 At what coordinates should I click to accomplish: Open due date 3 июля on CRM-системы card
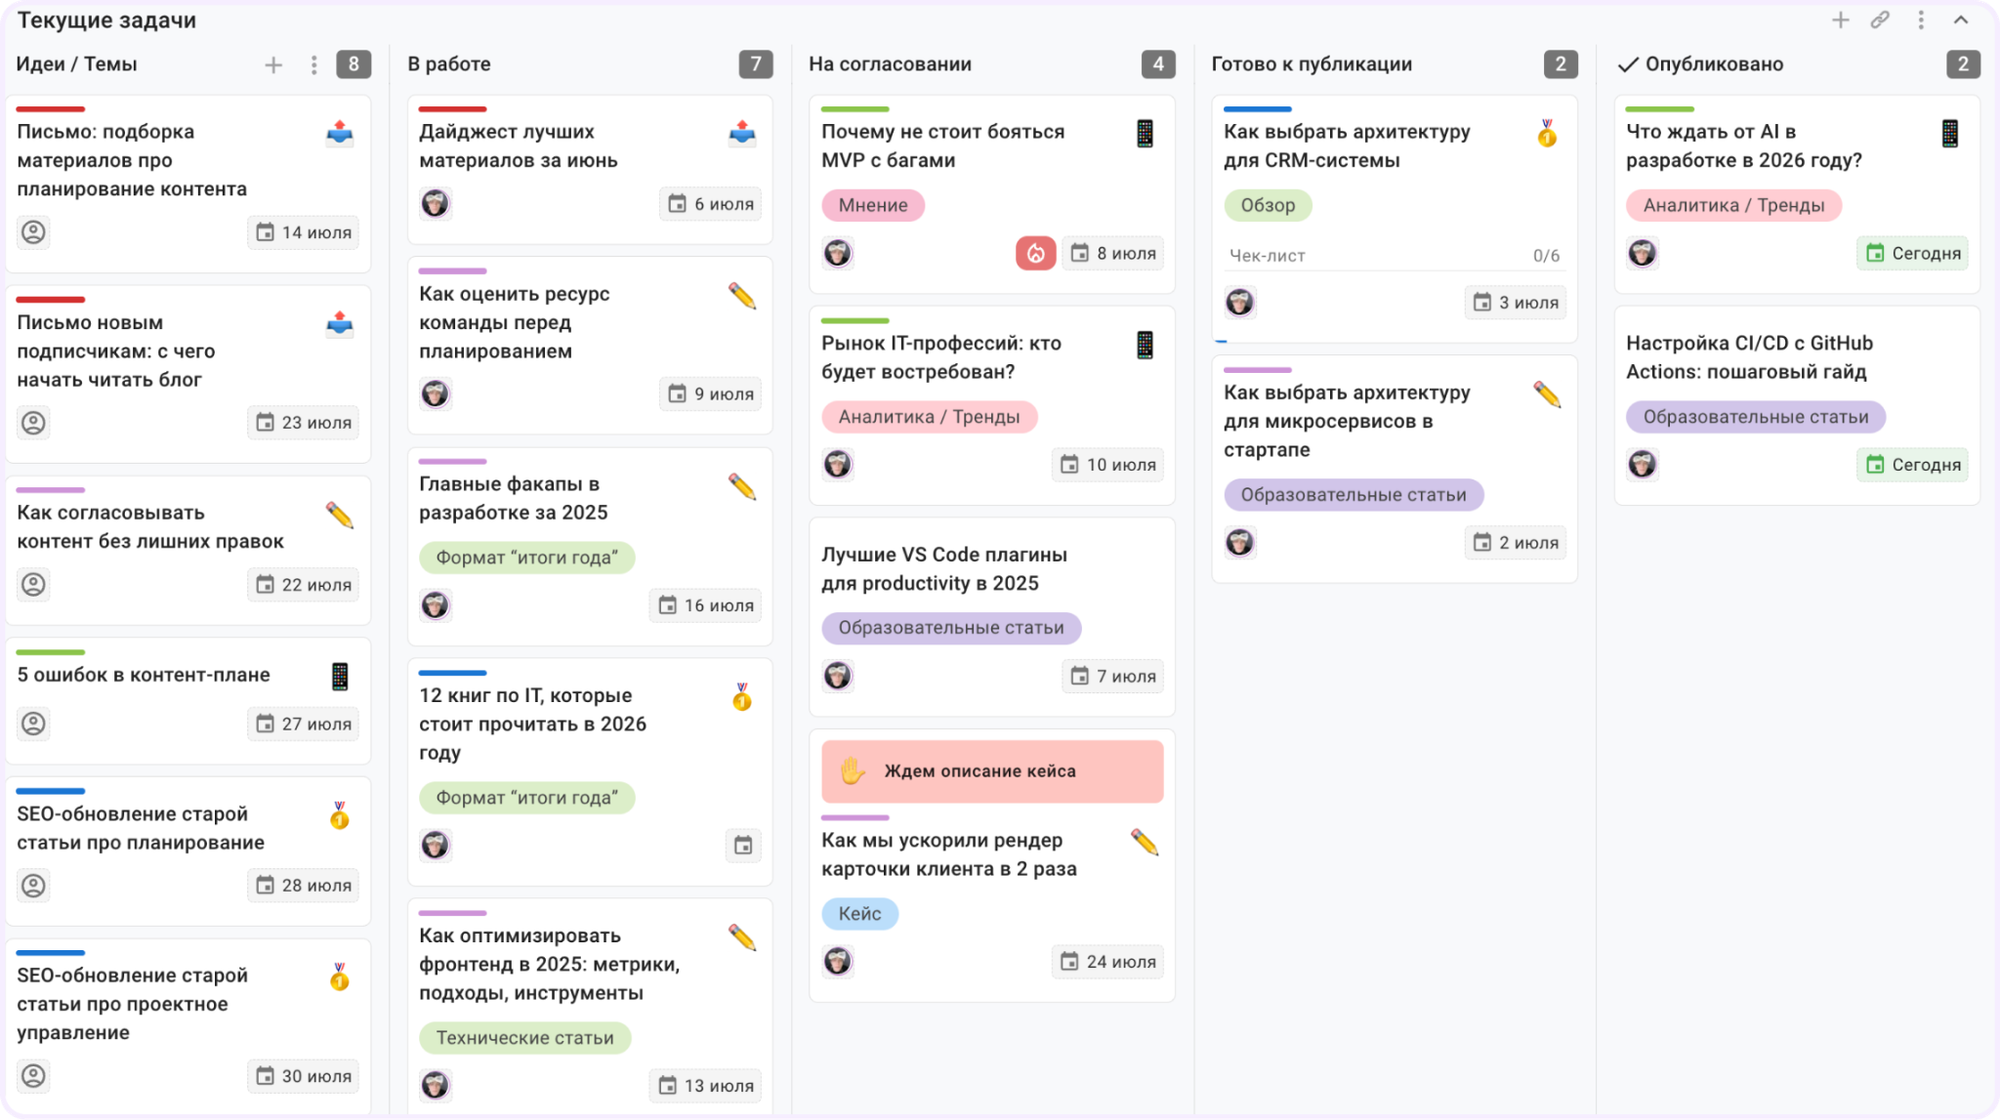click(1516, 303)
